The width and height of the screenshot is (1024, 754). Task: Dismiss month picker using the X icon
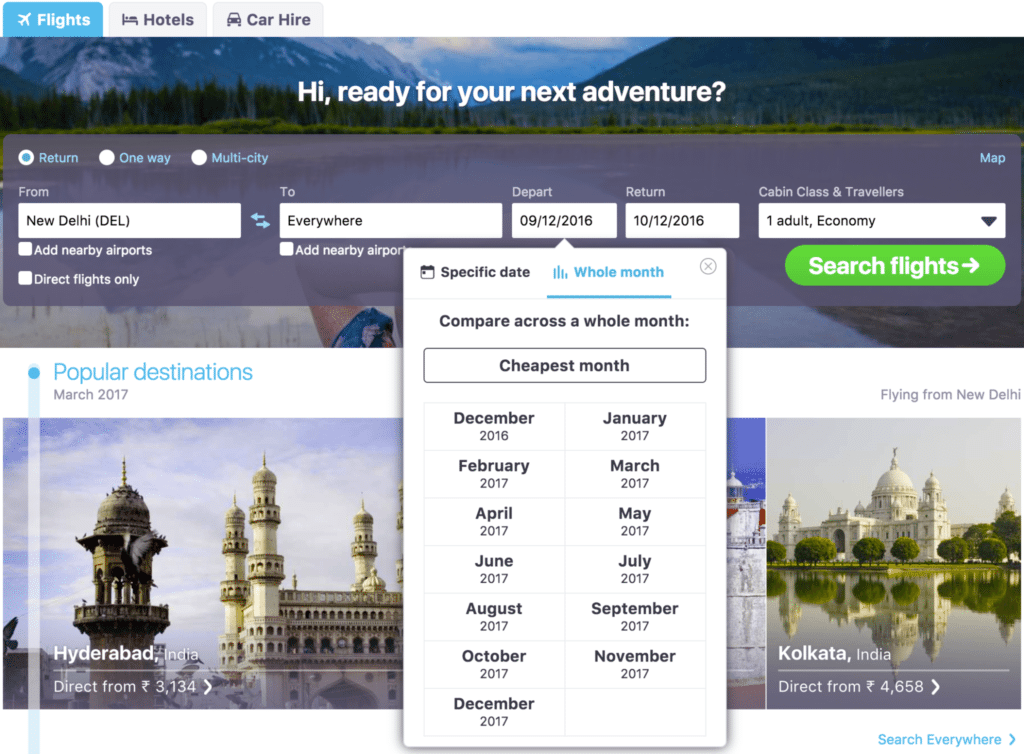point(708,266)
